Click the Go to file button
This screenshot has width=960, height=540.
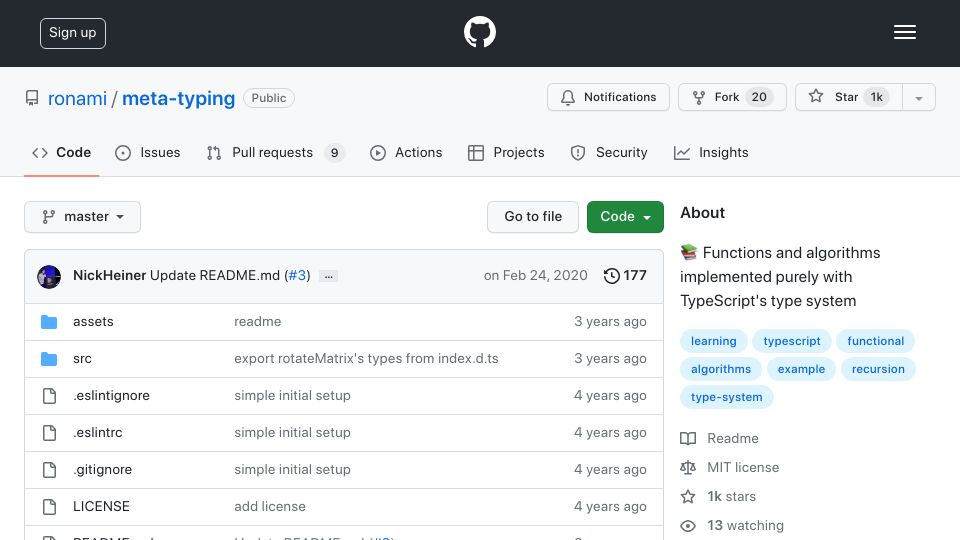(x=533, y=217)
